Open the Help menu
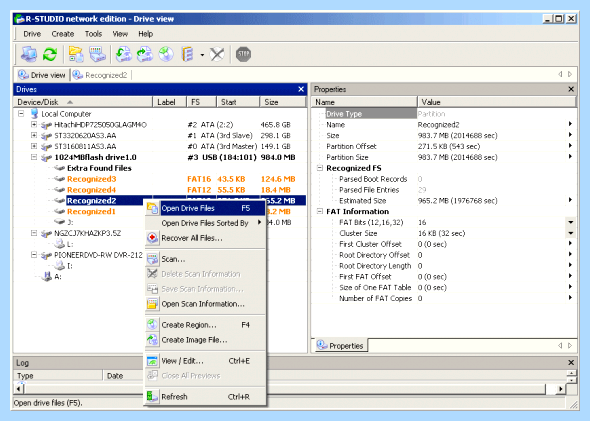 146,34
